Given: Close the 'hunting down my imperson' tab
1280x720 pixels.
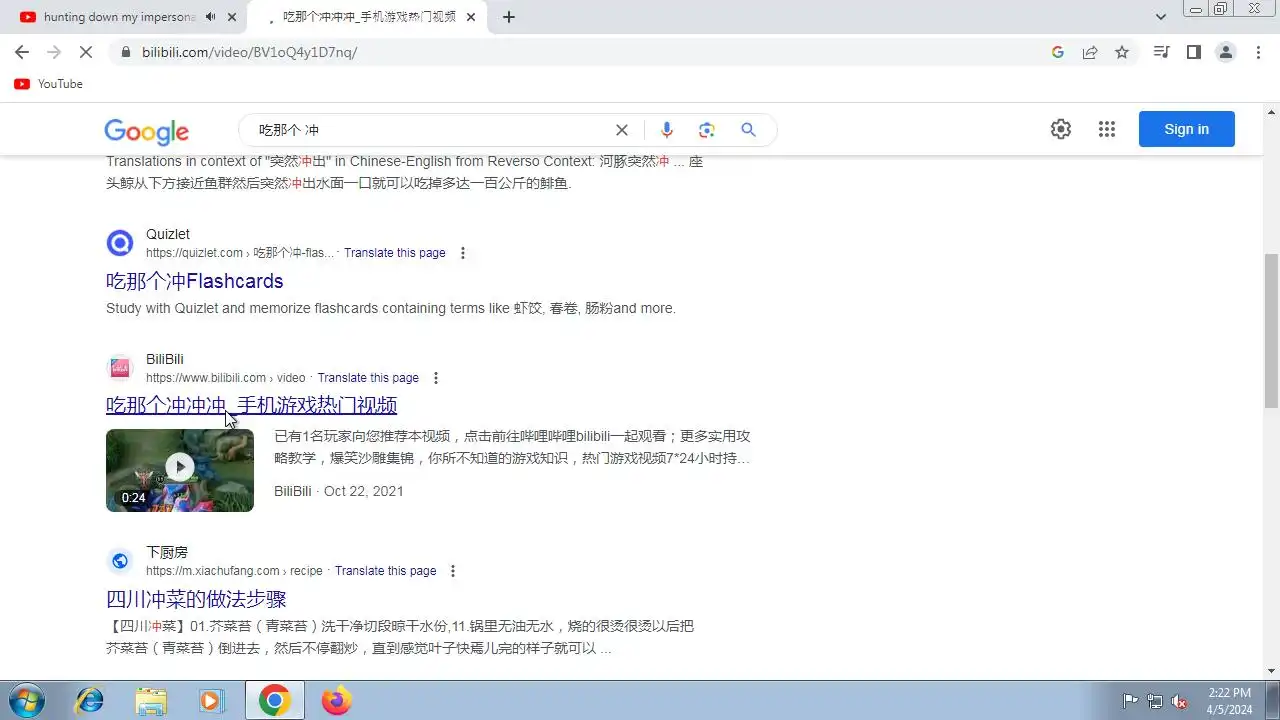Looking at the screenshot, I should coord(232,17).
